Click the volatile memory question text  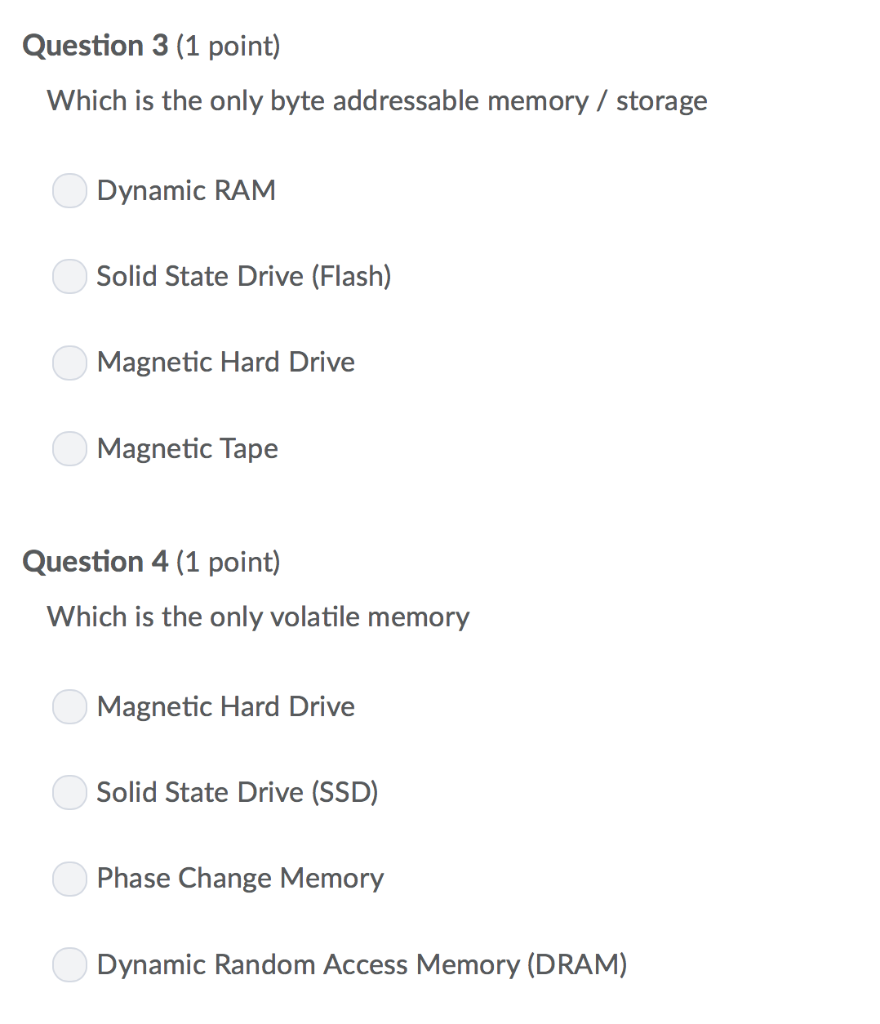tap(257, 617)
